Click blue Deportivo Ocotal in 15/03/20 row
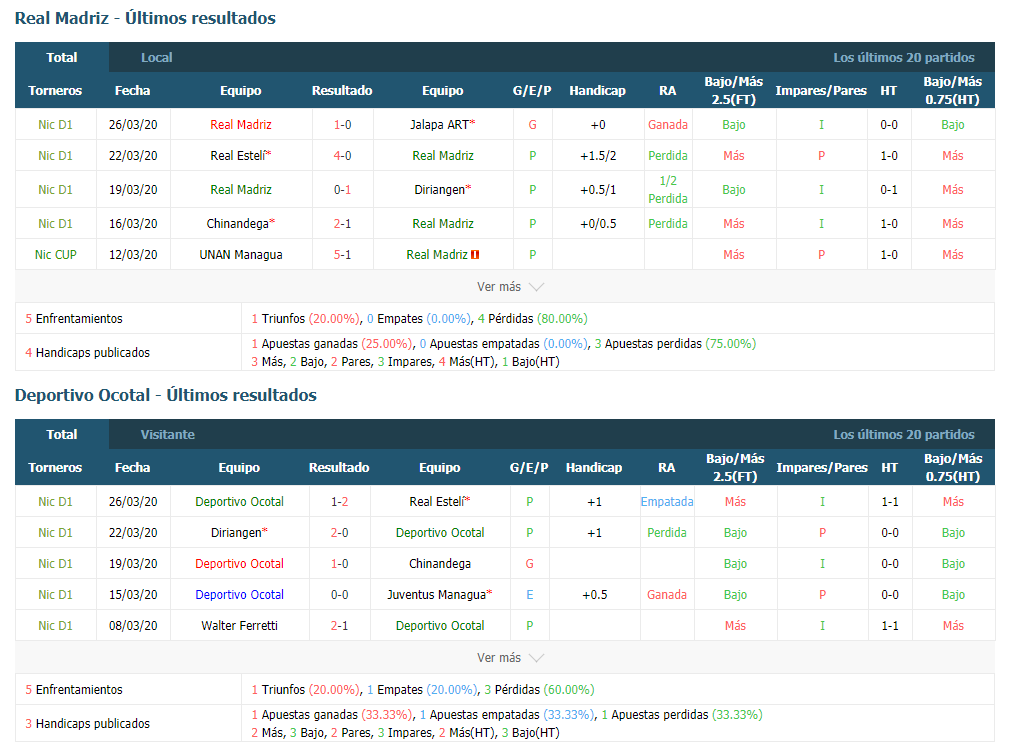The width and height of the screenshot is (1009, 746). pyautogui.click(x=239, y=595)
